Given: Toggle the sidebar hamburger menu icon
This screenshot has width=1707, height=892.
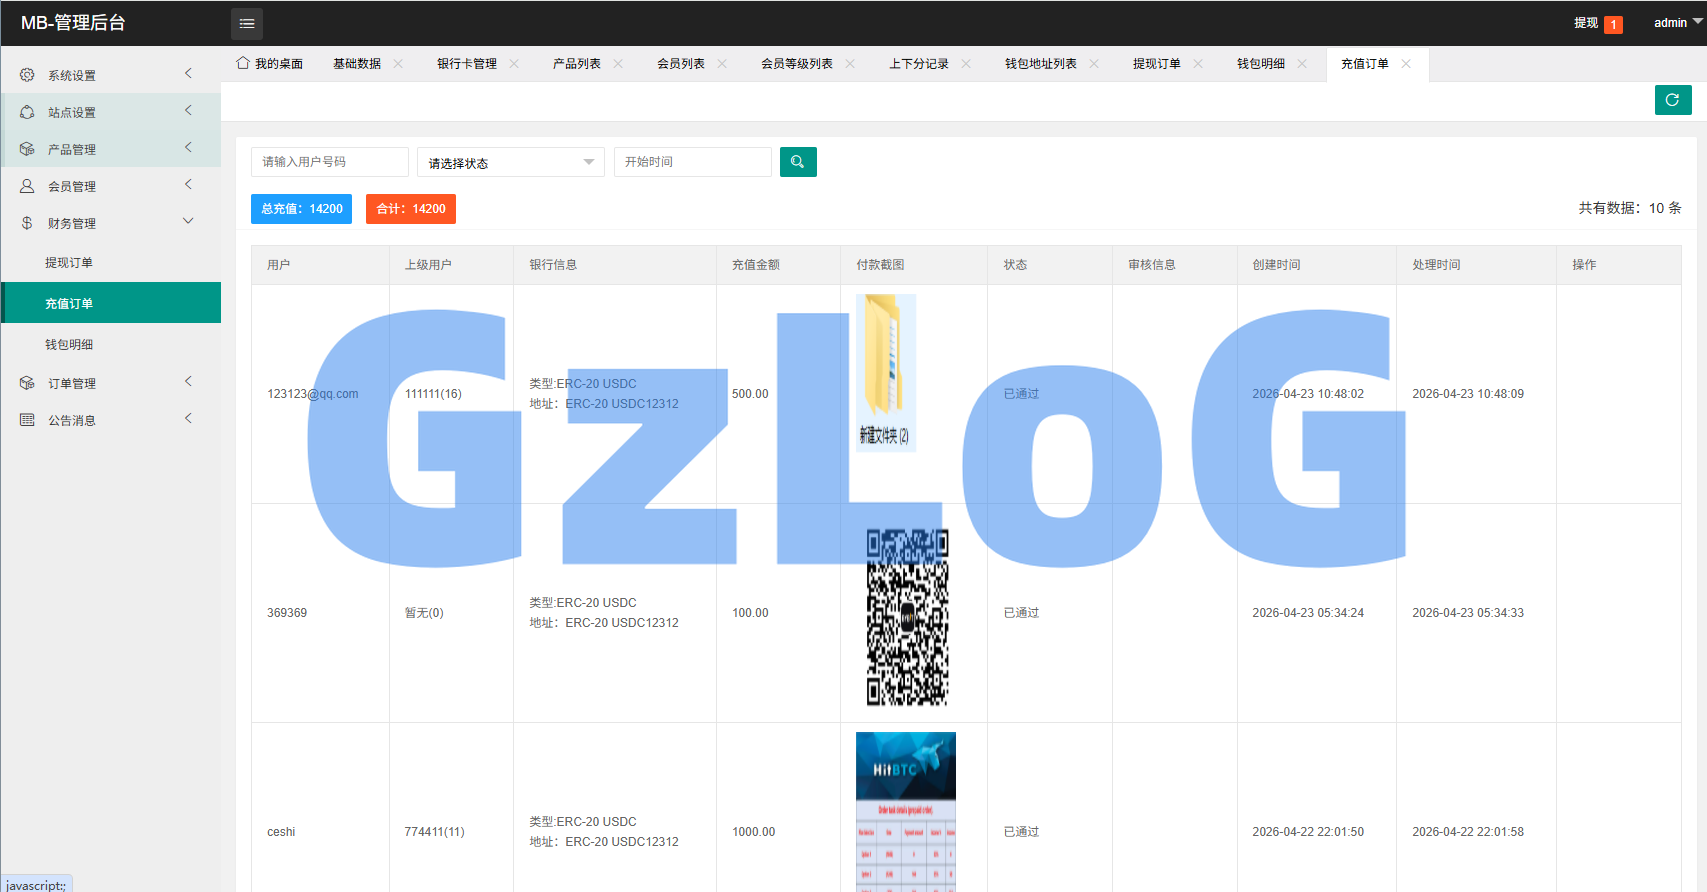Looking at the screenshot, I should [x=247, y=23].
